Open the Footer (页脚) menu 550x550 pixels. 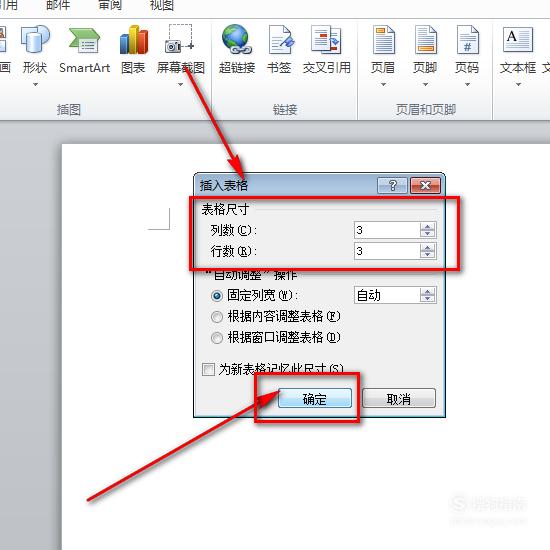coord(425,50)
